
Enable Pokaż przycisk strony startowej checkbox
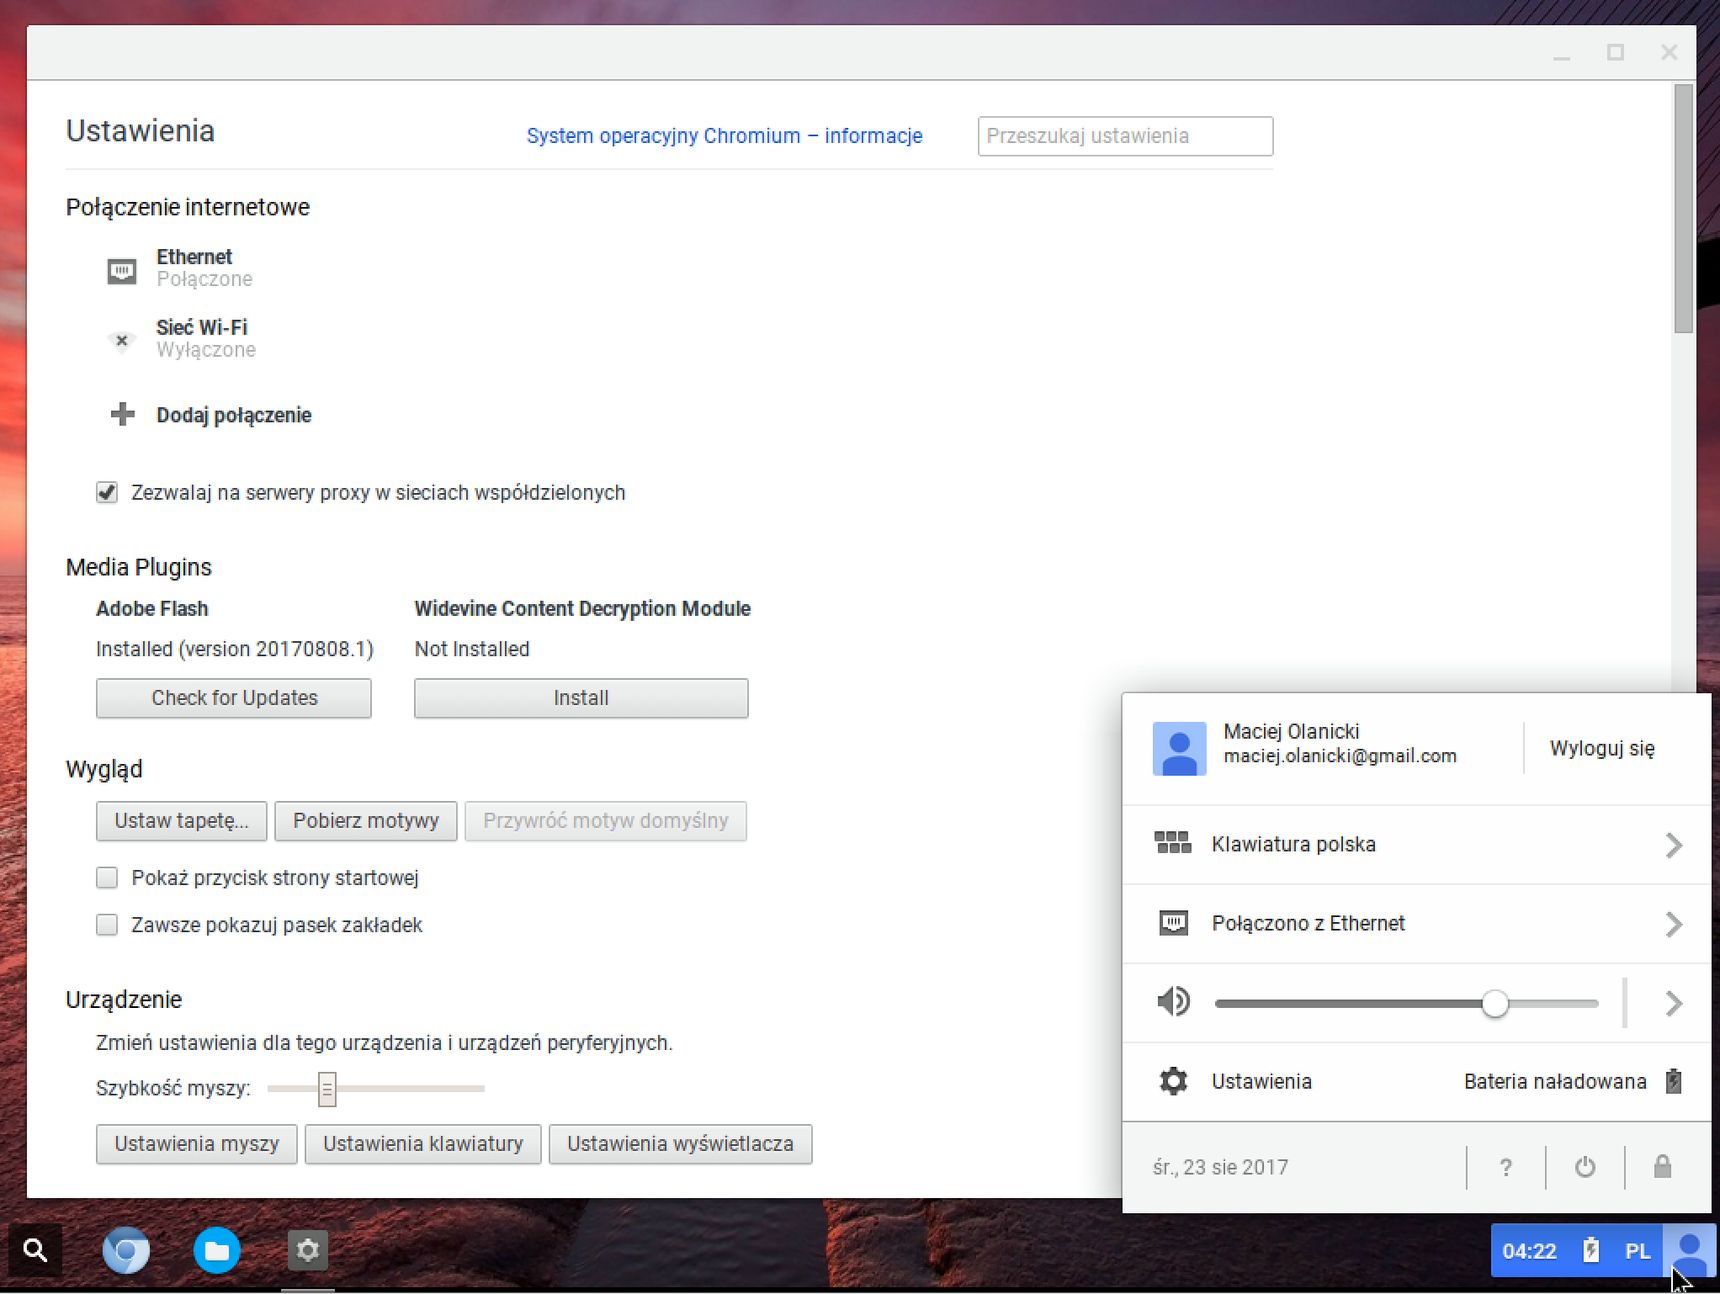[x=107, y=877]
